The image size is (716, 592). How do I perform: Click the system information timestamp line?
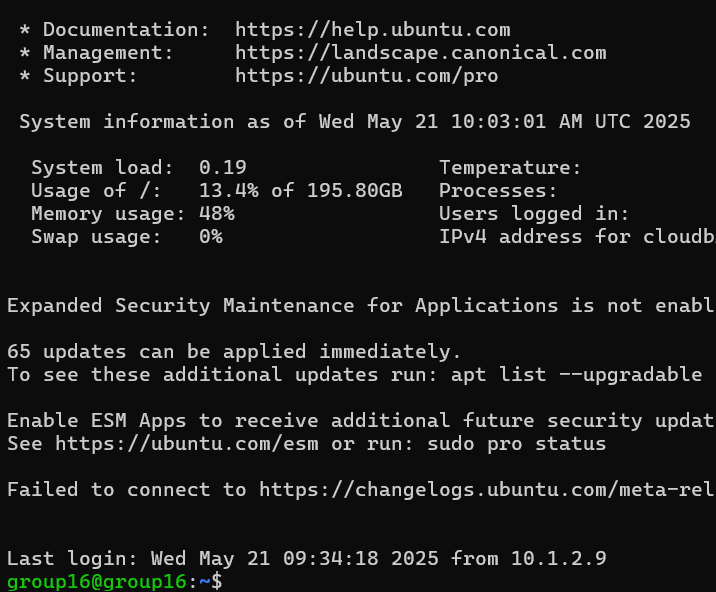coord(355,122)
